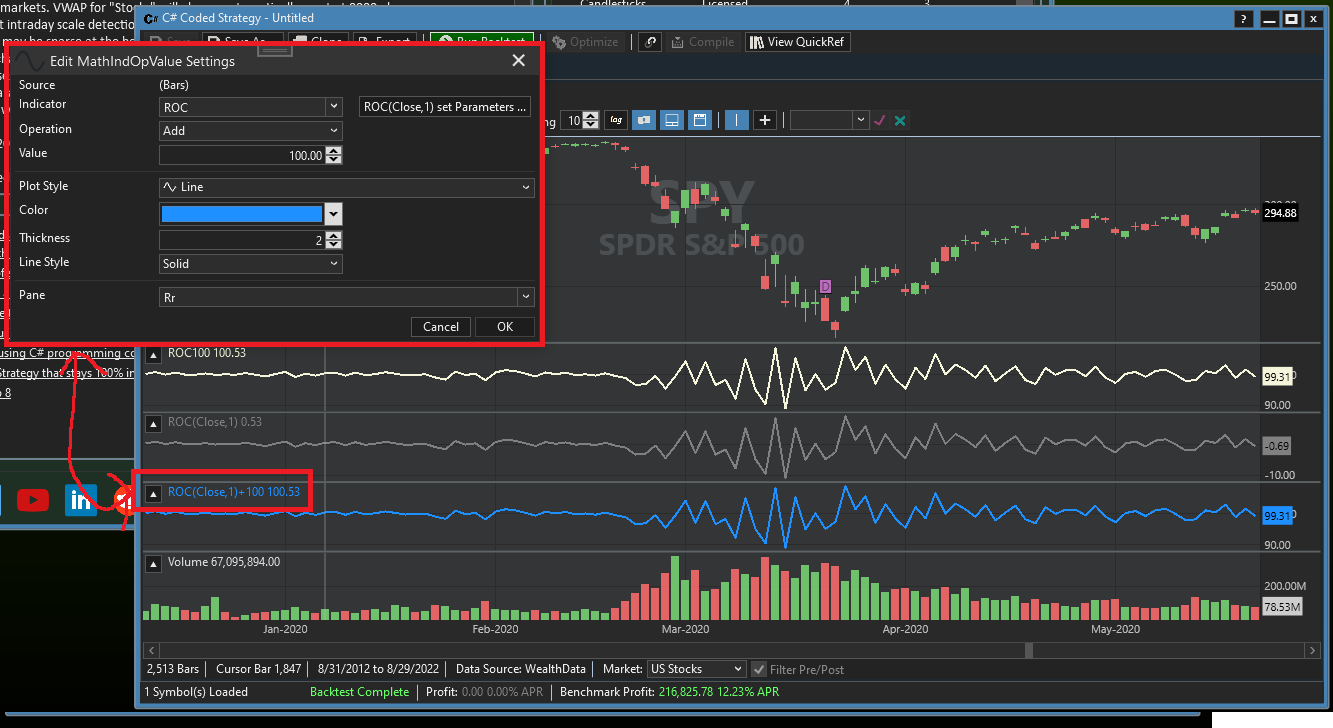The image size is (1333, 728).
Task: Click Thickness stepper arrows
Action: coord(334,240)
